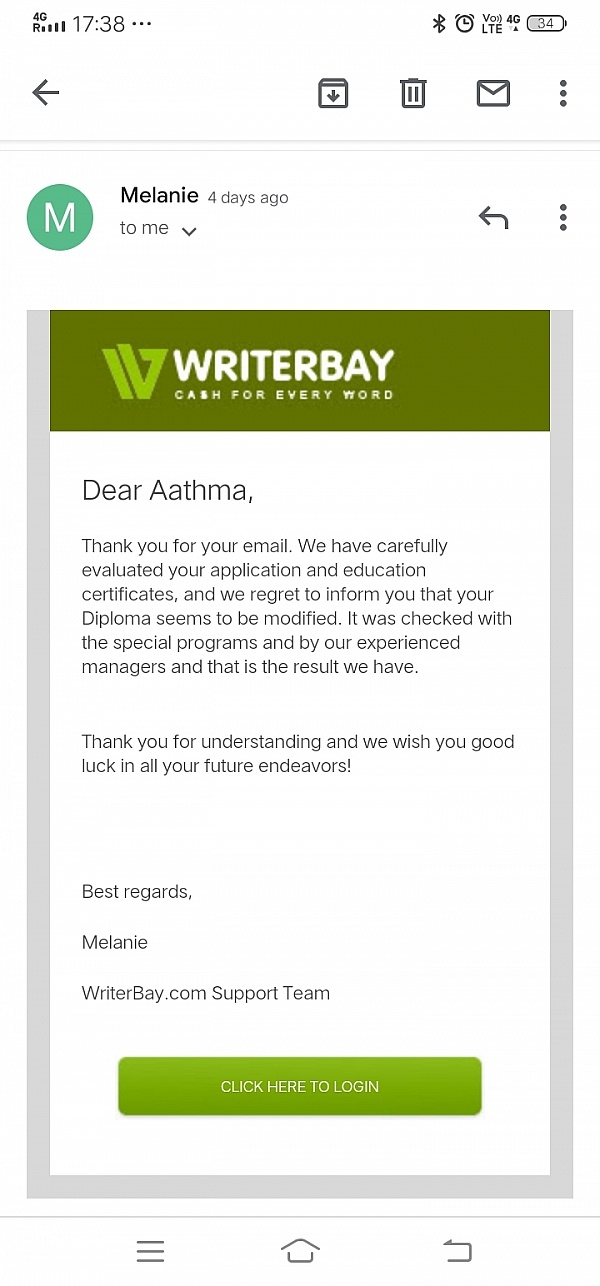Open recent apps with hamburger navigation key
Image resolution: width=600 pixels, height=1286 pixels.
(x=150, y=1250)
